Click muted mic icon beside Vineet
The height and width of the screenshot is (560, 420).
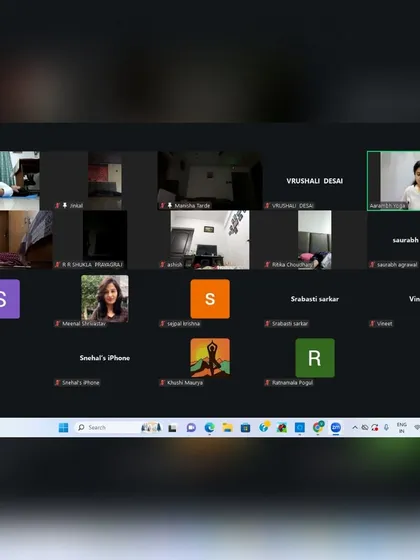372,324
